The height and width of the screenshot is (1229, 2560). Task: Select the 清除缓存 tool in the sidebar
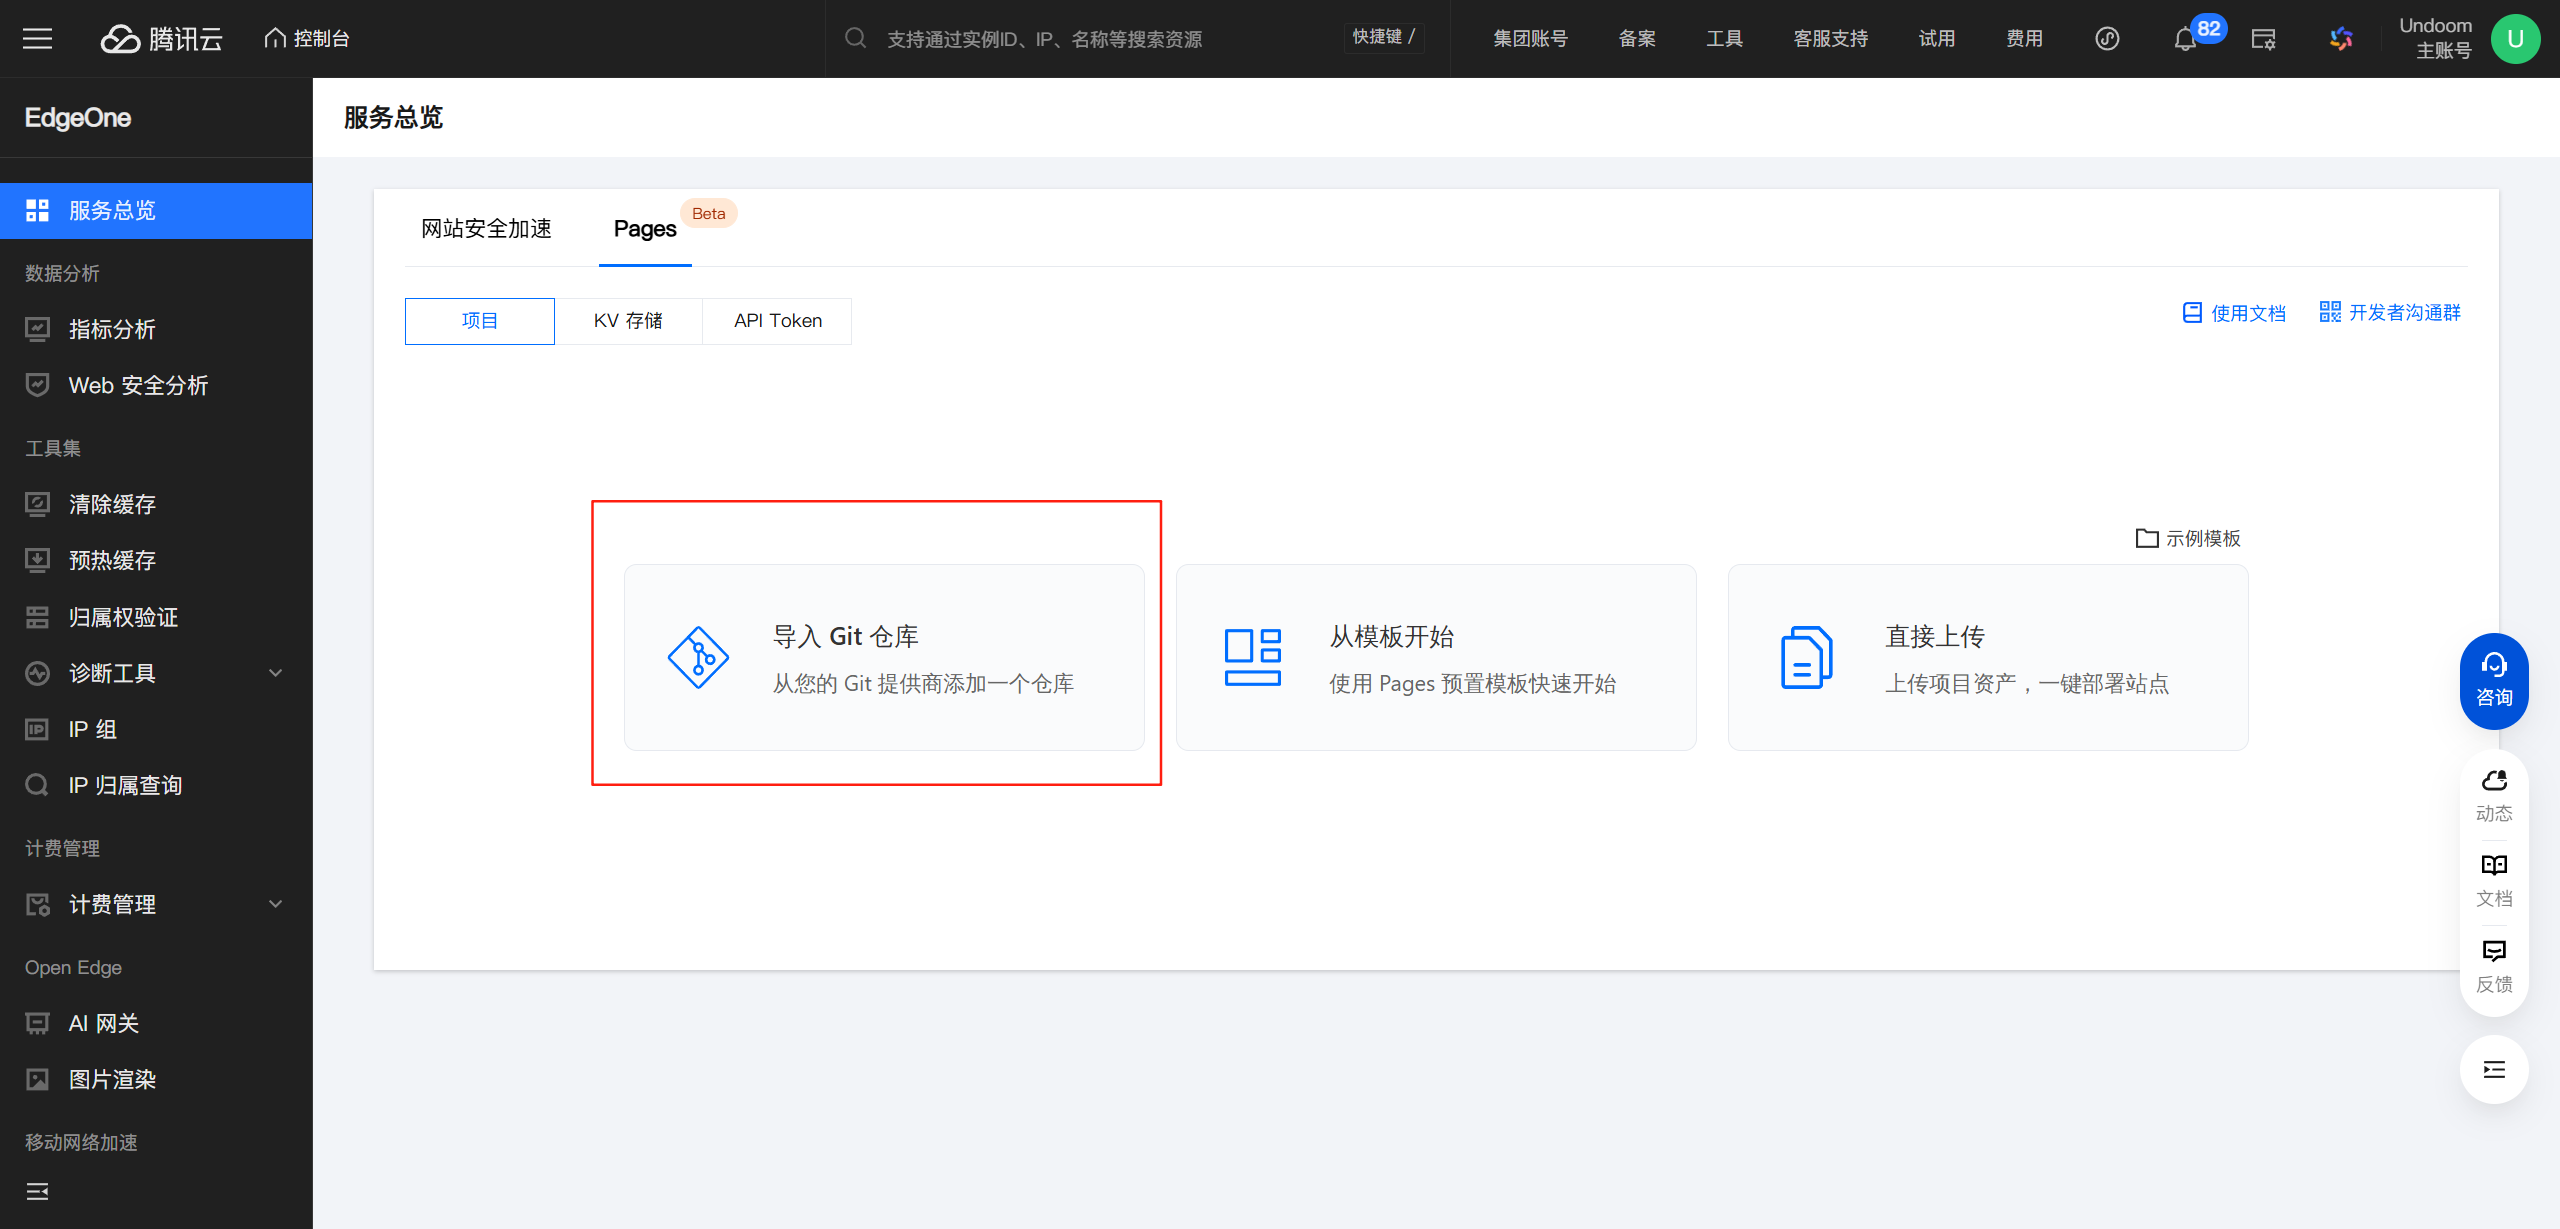point(111,504)
